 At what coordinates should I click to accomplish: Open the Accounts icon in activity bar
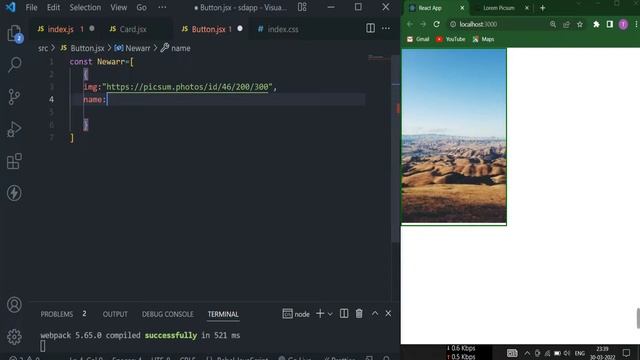(x=14, y=304)
